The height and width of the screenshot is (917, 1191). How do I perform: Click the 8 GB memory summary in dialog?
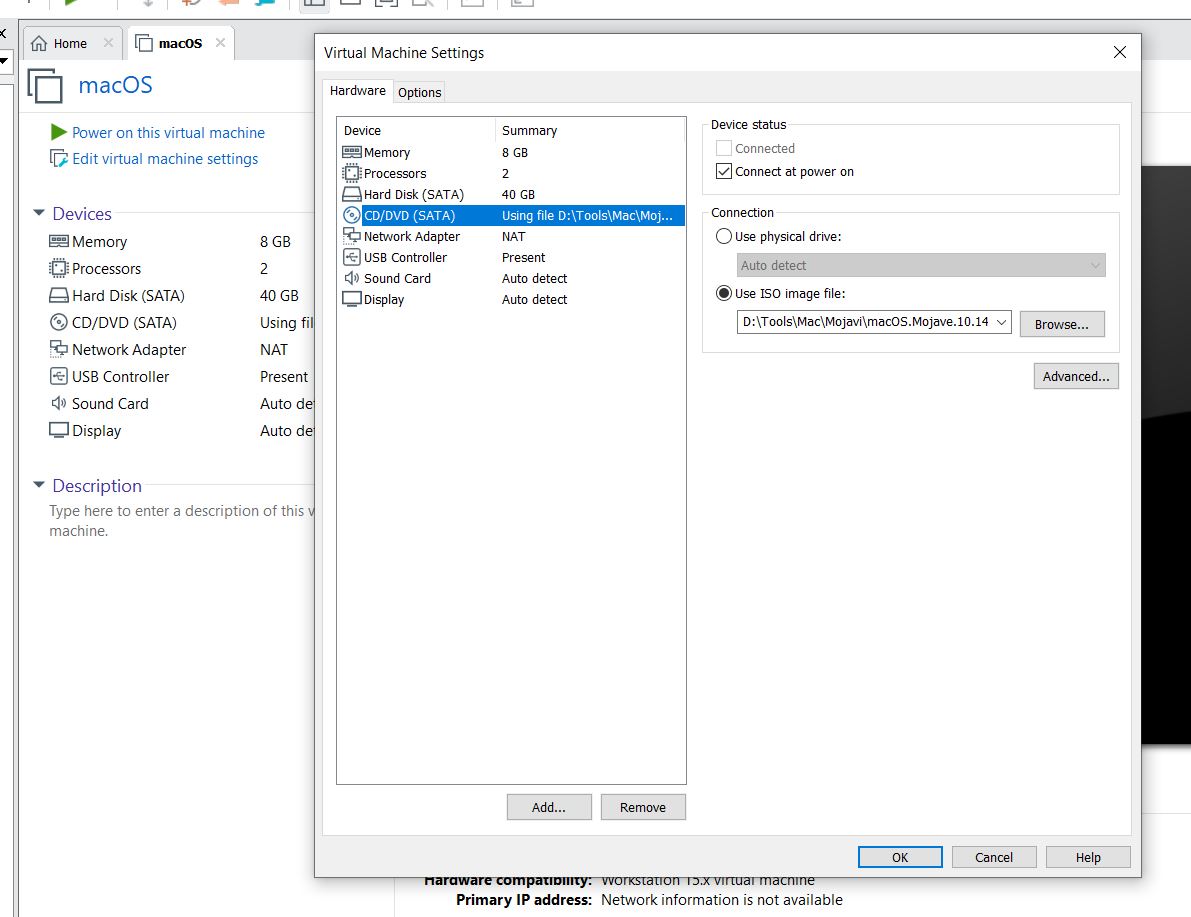(x=515, y=152)
